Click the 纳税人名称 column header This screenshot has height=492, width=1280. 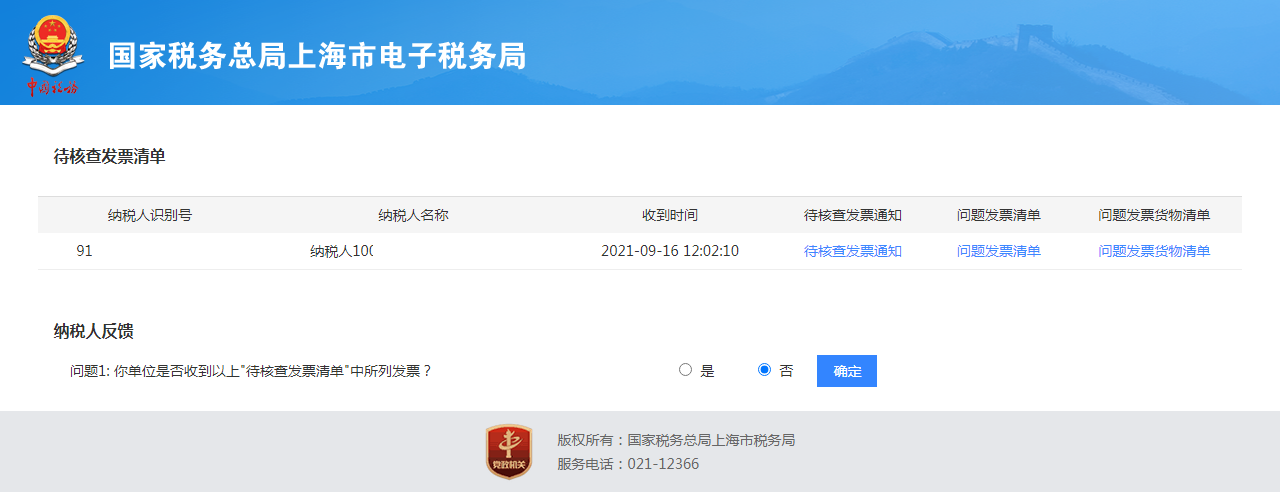tap(413, 215)
